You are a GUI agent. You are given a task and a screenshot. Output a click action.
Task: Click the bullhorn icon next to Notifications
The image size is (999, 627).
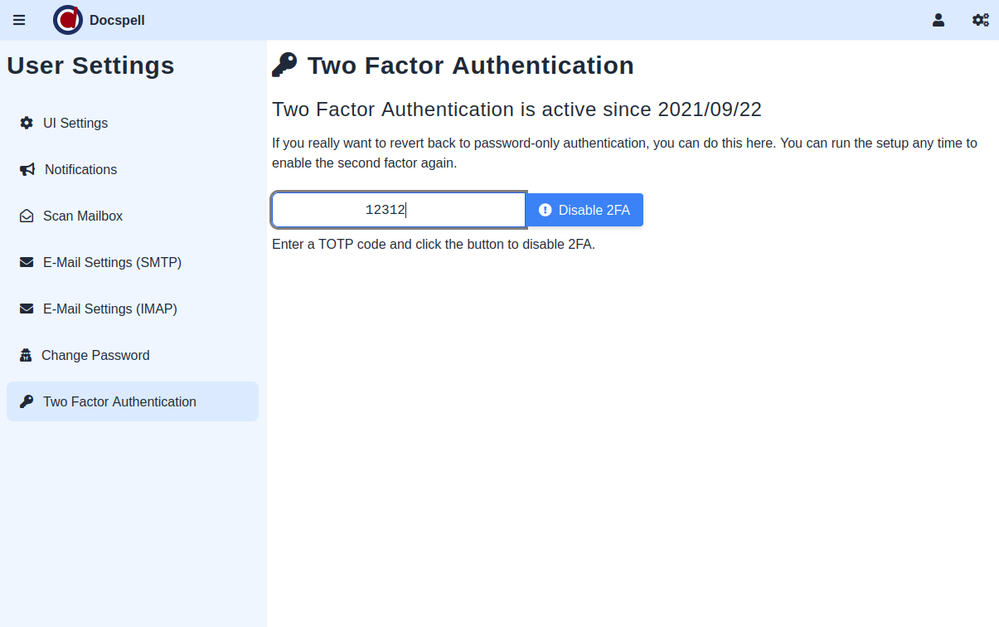tap(27, 170)
